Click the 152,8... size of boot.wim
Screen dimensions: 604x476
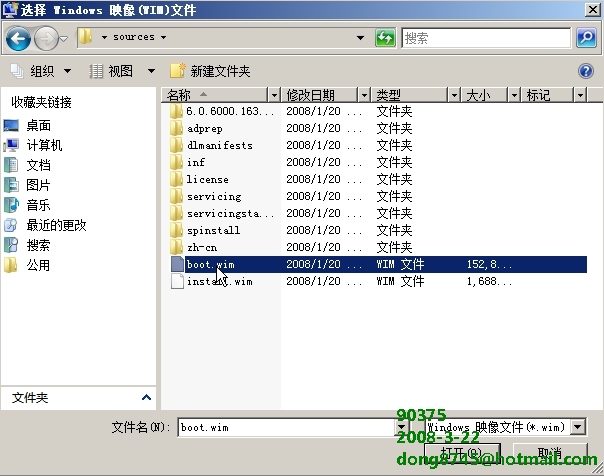489,265
